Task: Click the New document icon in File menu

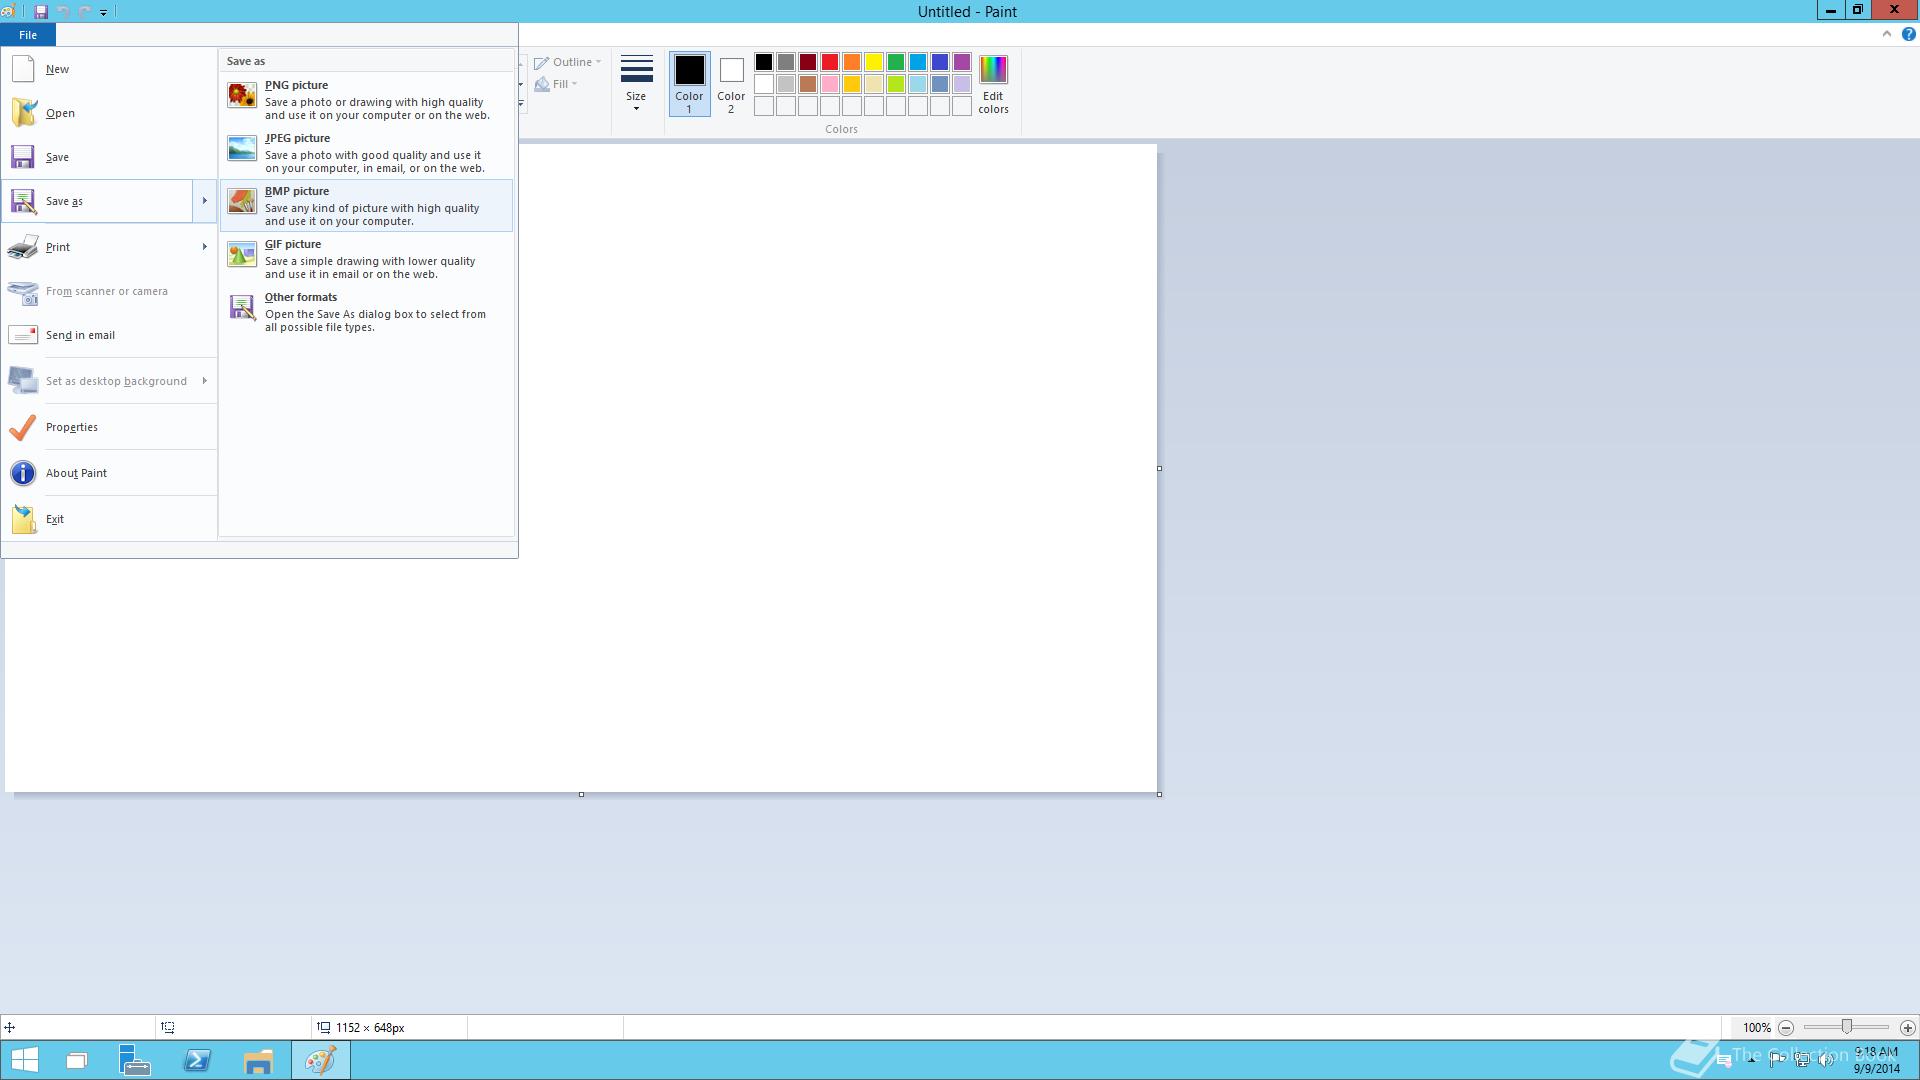Action: 23,69
